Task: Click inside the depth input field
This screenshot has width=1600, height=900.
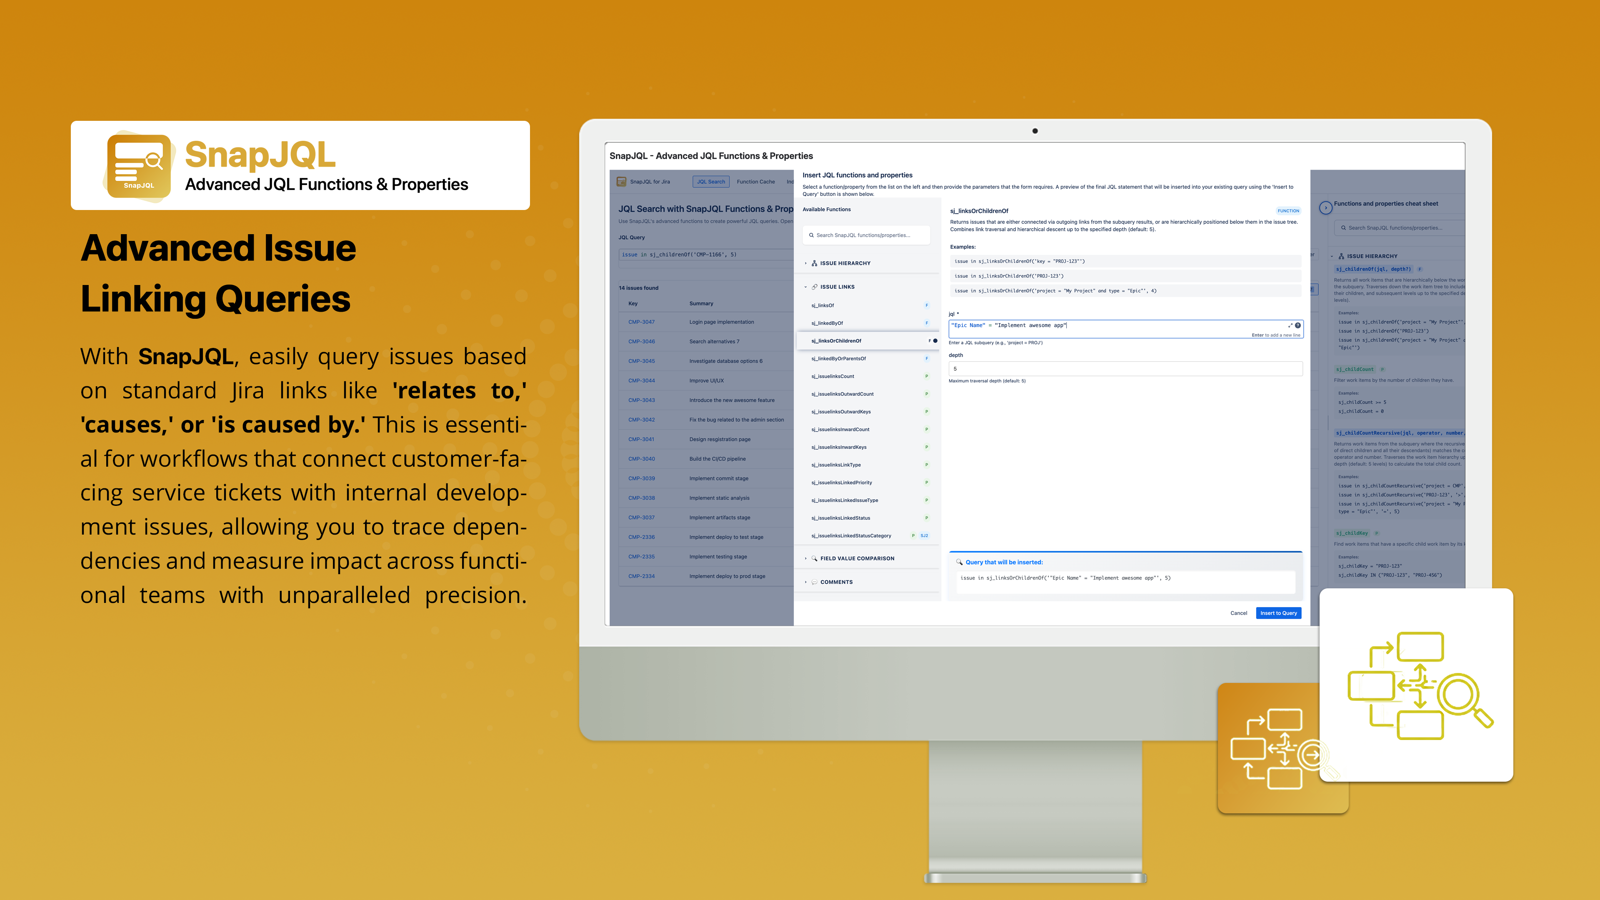Action: (1125, 369)
